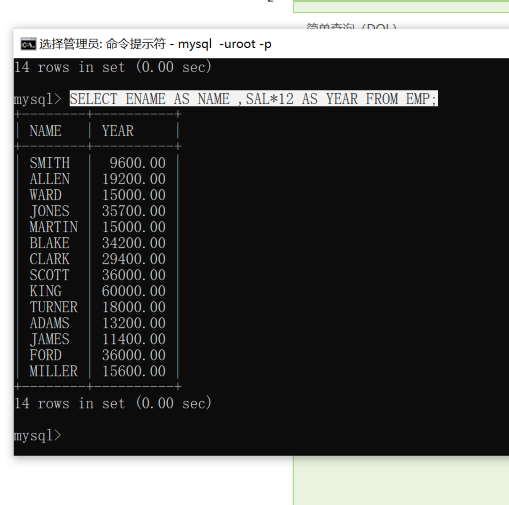Click the 60000.00 value in the KING row
The image size is (509, 505).
[x=134, y=291]
